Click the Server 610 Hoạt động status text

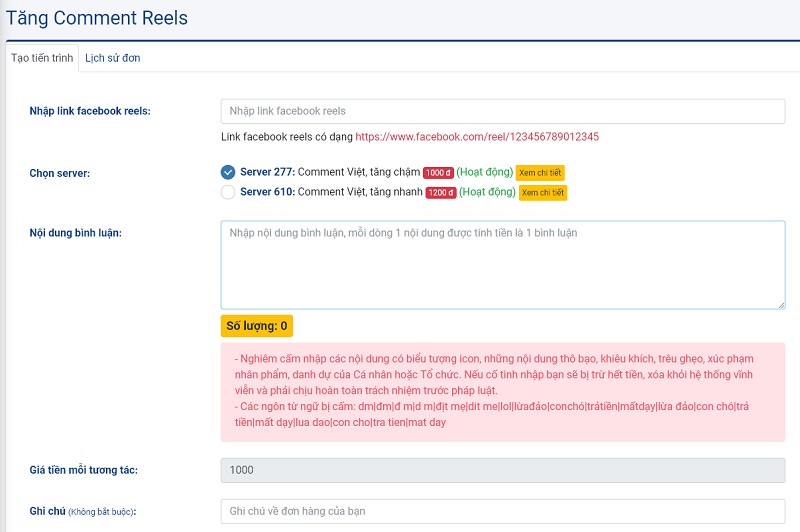(487, 192)
